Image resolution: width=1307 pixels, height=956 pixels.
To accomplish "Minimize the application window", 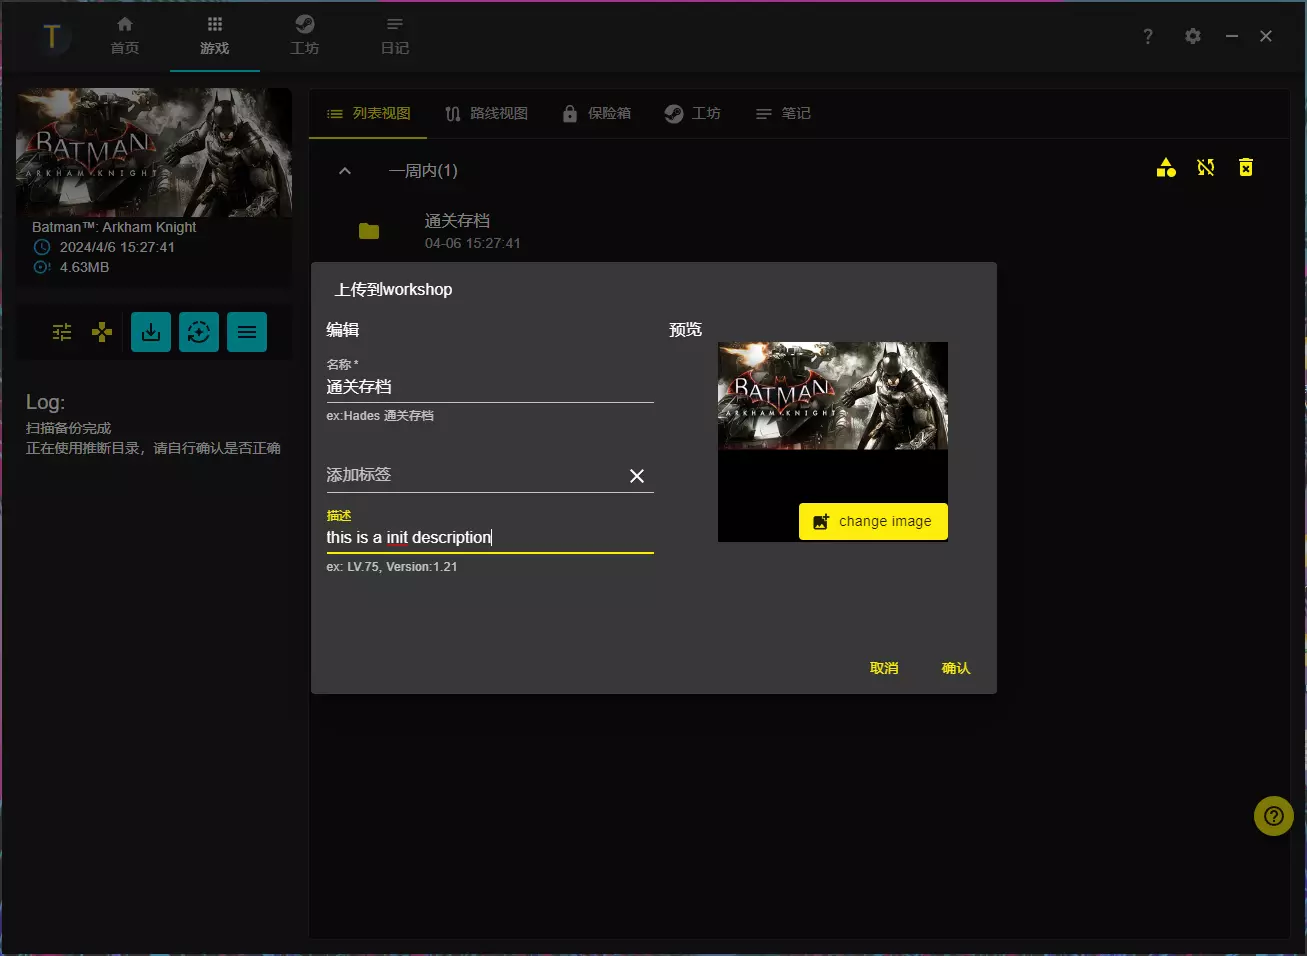I will coord(1232,36).
